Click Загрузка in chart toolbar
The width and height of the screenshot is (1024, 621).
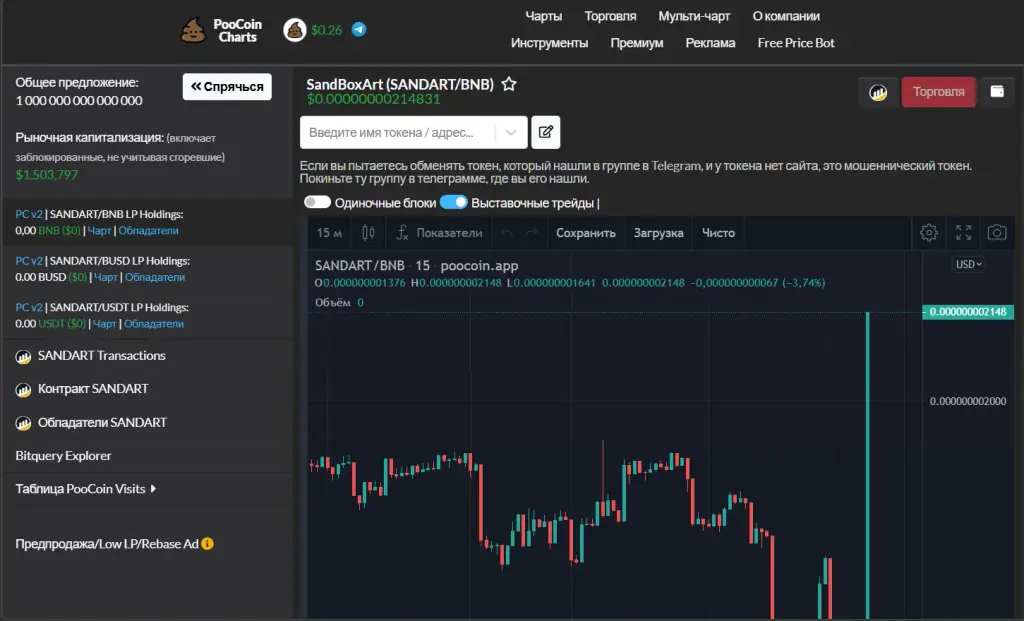click(658, 233)
